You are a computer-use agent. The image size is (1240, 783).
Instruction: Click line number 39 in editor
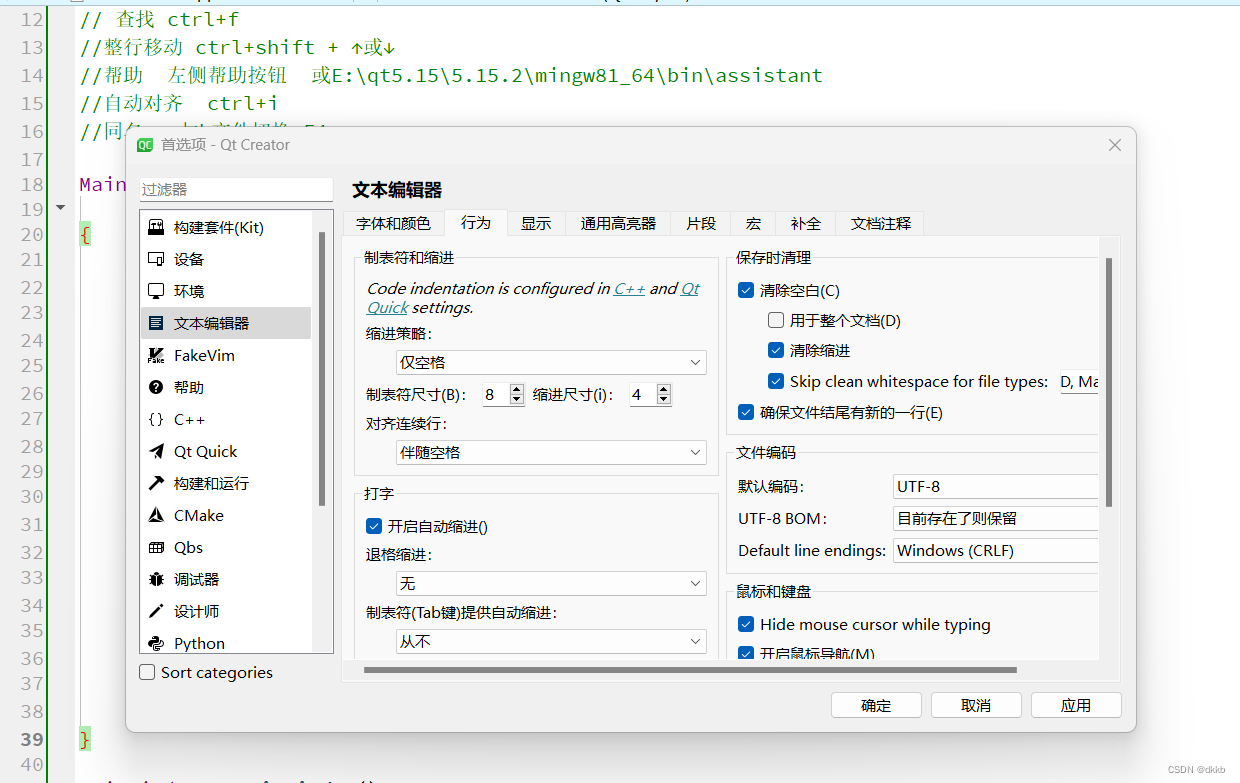(32, 740)
